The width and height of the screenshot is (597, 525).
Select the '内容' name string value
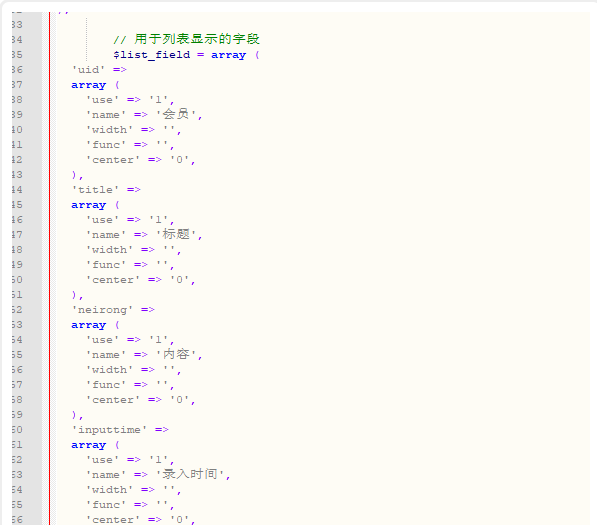tap(176, 354)
